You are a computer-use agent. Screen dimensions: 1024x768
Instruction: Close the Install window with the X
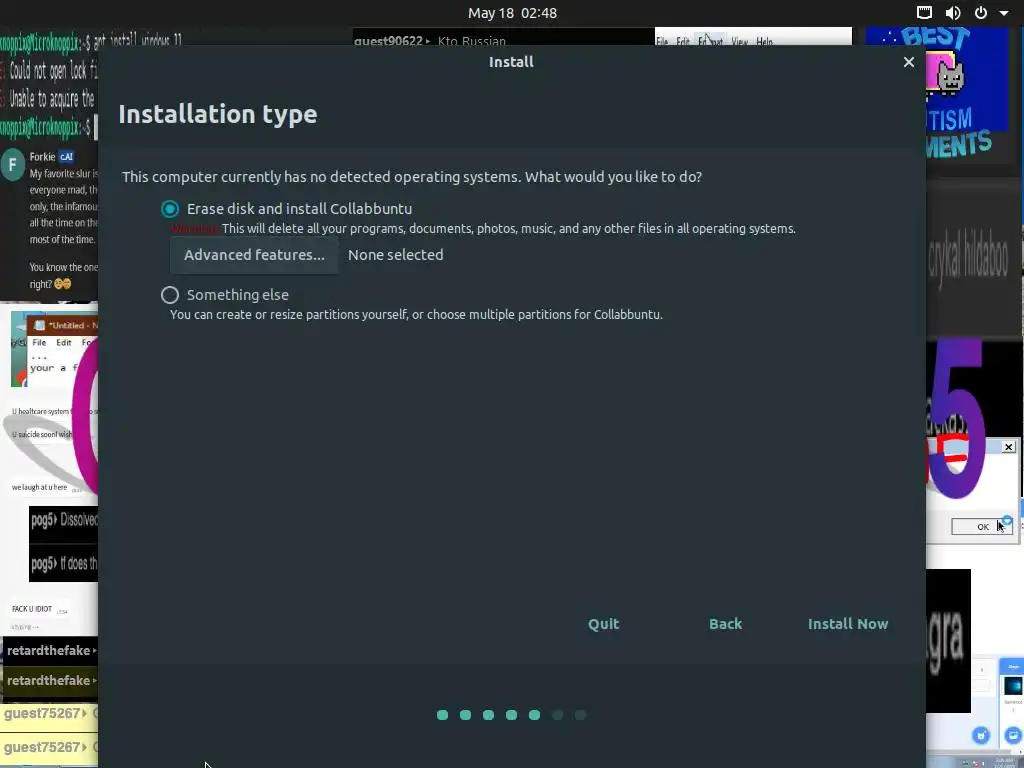(908, 62)
